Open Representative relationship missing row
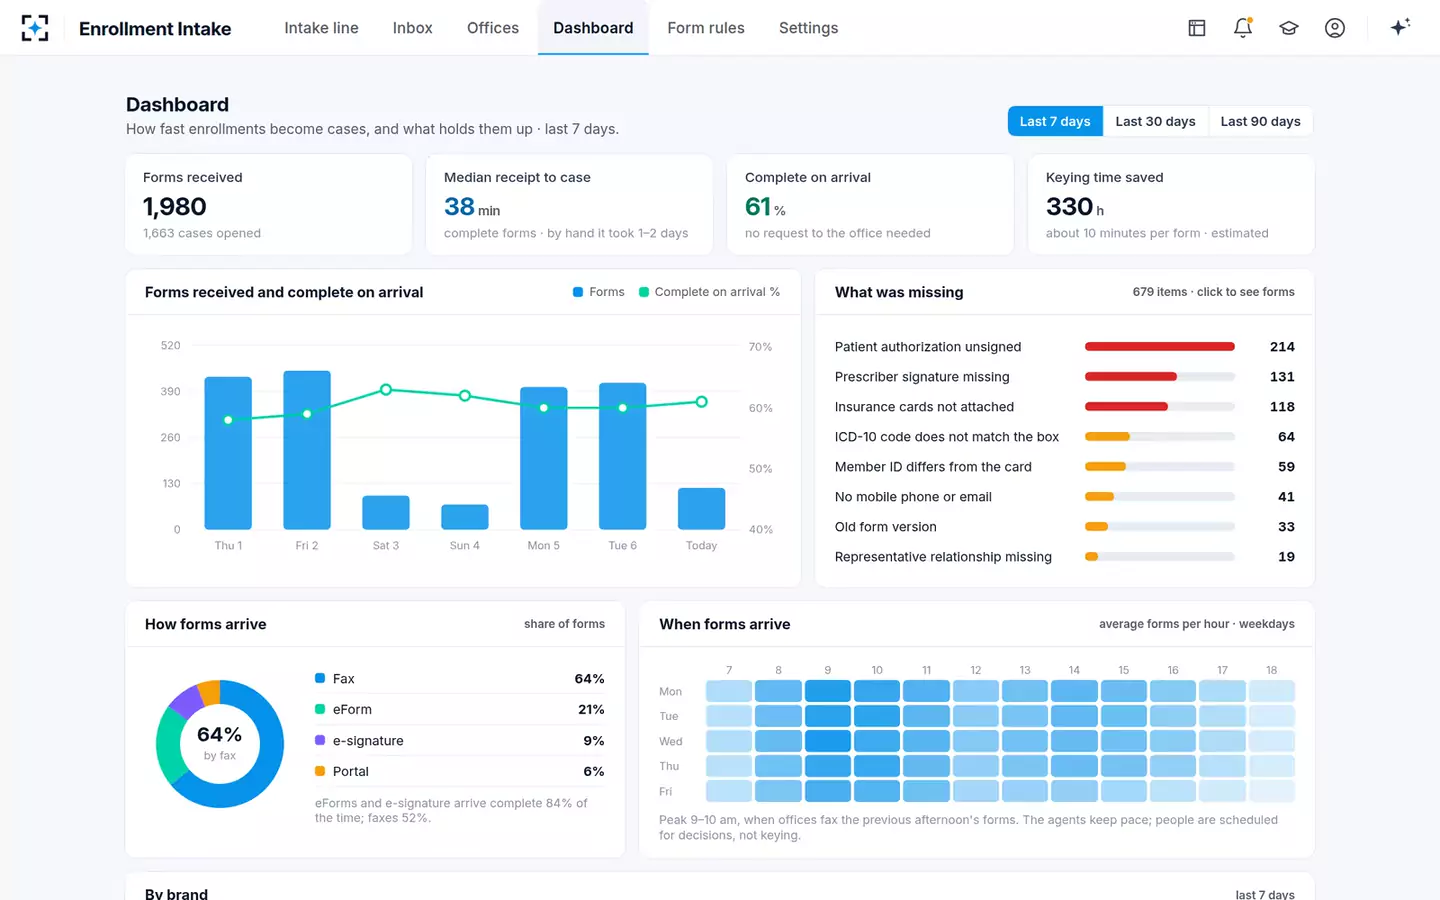The height and width of the screenshot is (900, 1440). click(1065, 557)
